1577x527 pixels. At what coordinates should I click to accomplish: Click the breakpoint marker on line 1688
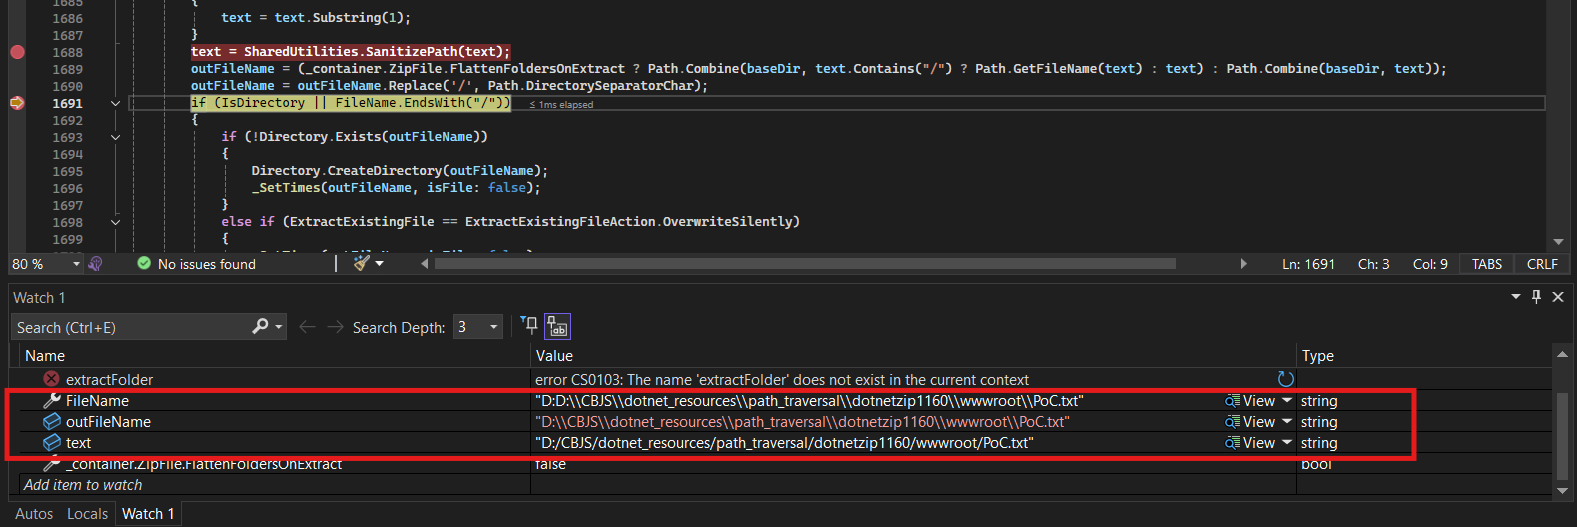pos(17,52)
